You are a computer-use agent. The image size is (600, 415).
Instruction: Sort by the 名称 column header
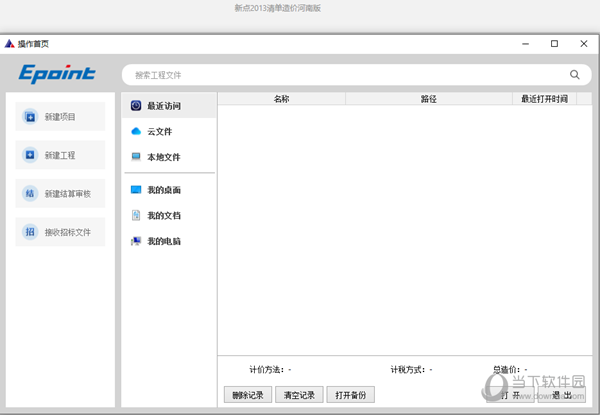tap(281, 99)
